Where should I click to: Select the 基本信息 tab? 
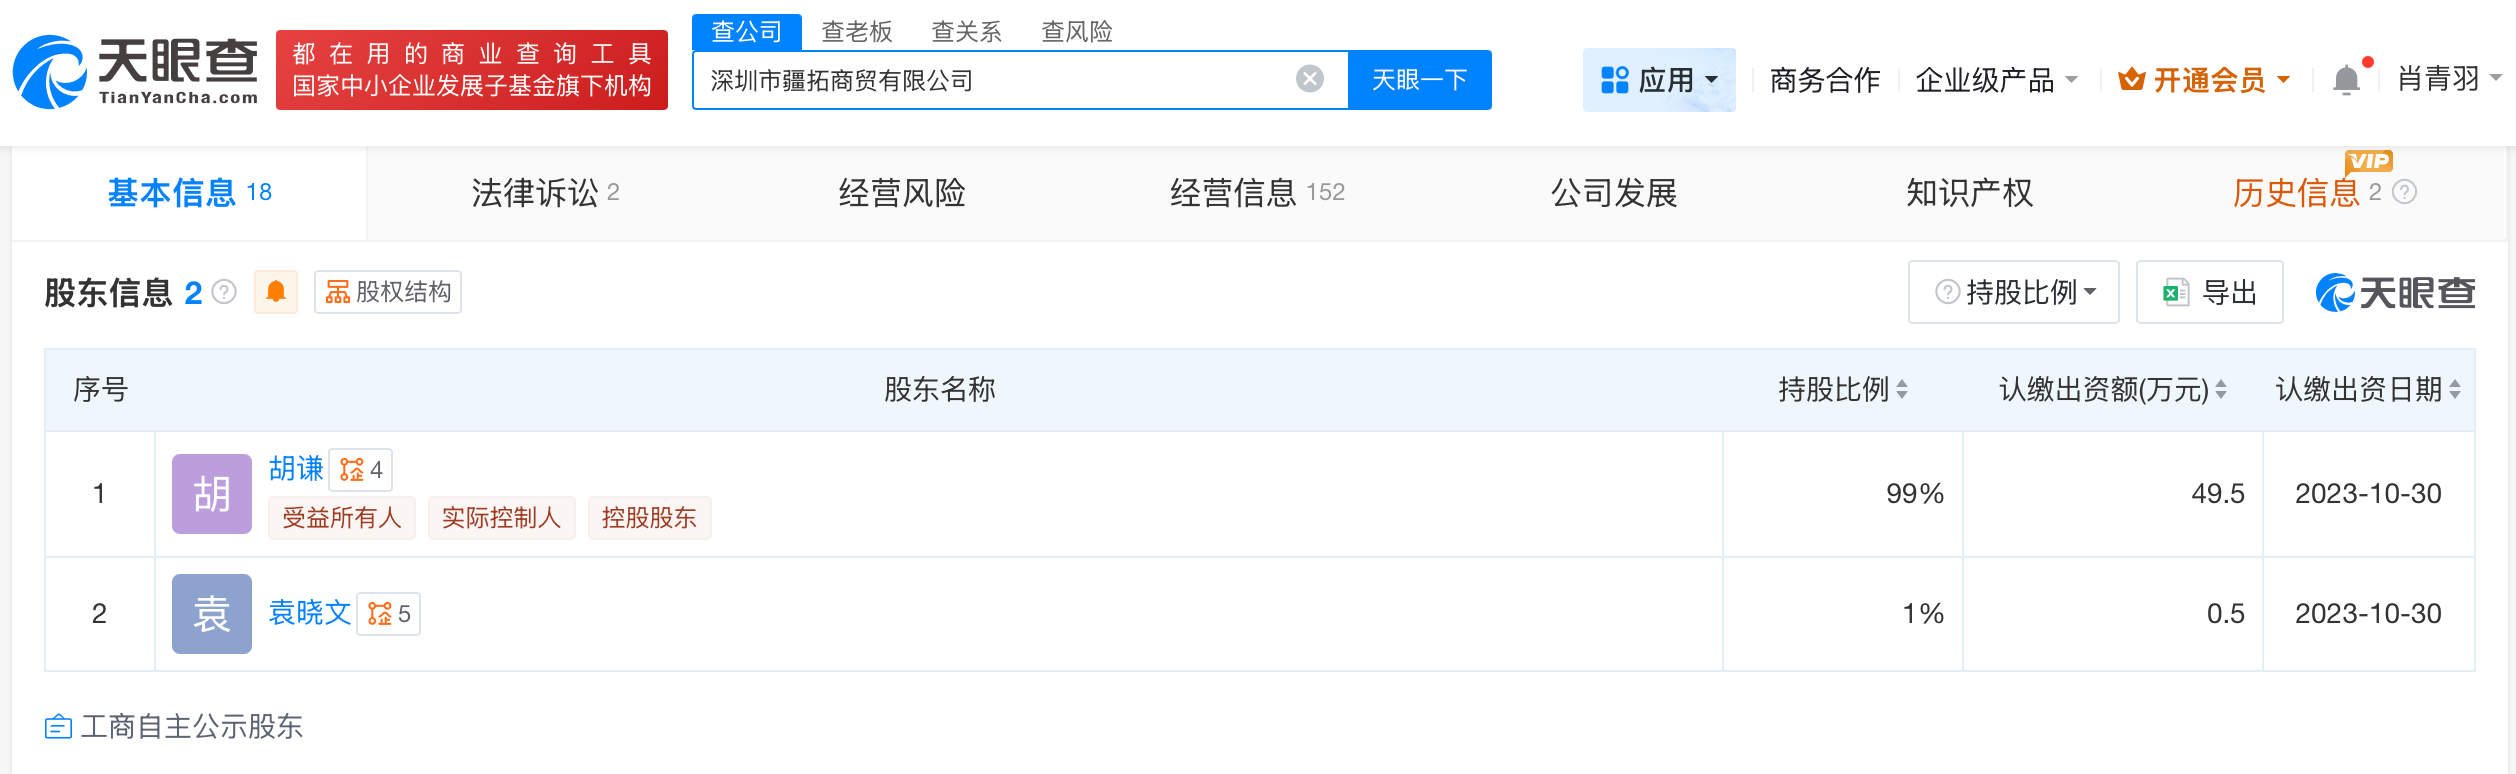[189, 193]
